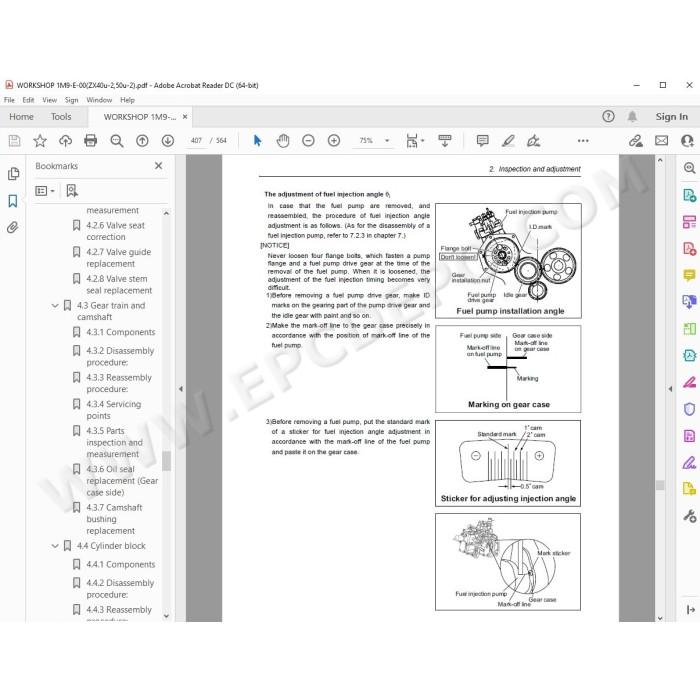Toggle the Bookmarks panel icon
Screen dimensions: 700x700
coord(13,201)
